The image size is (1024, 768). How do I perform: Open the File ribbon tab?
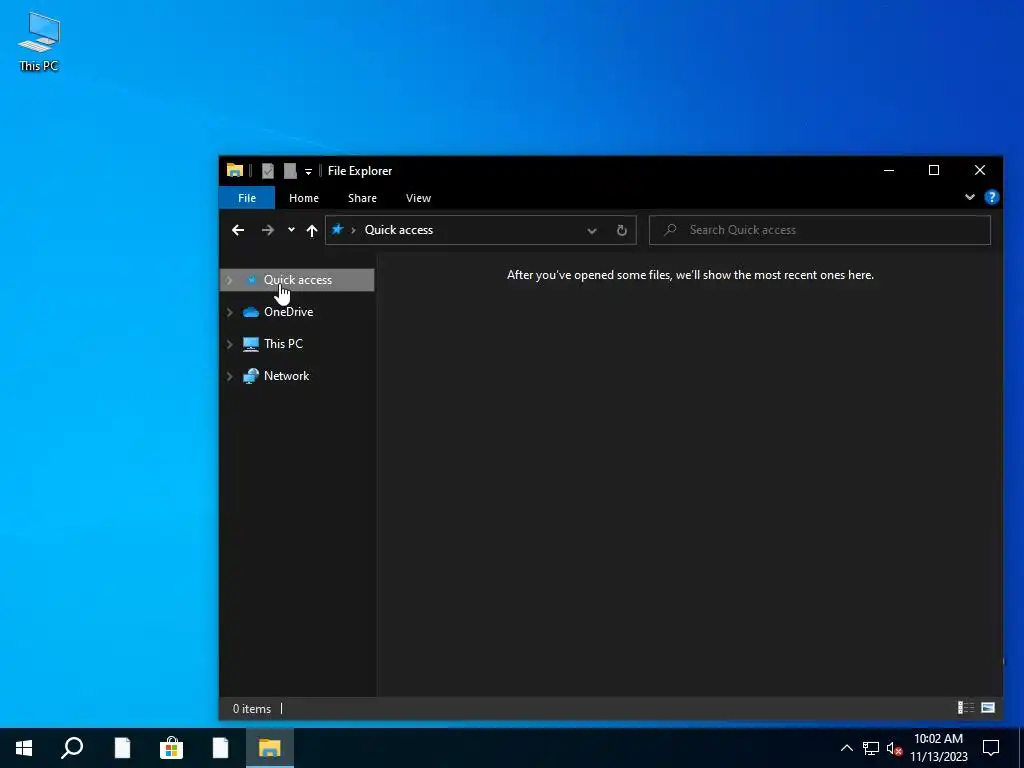(247, 198)
